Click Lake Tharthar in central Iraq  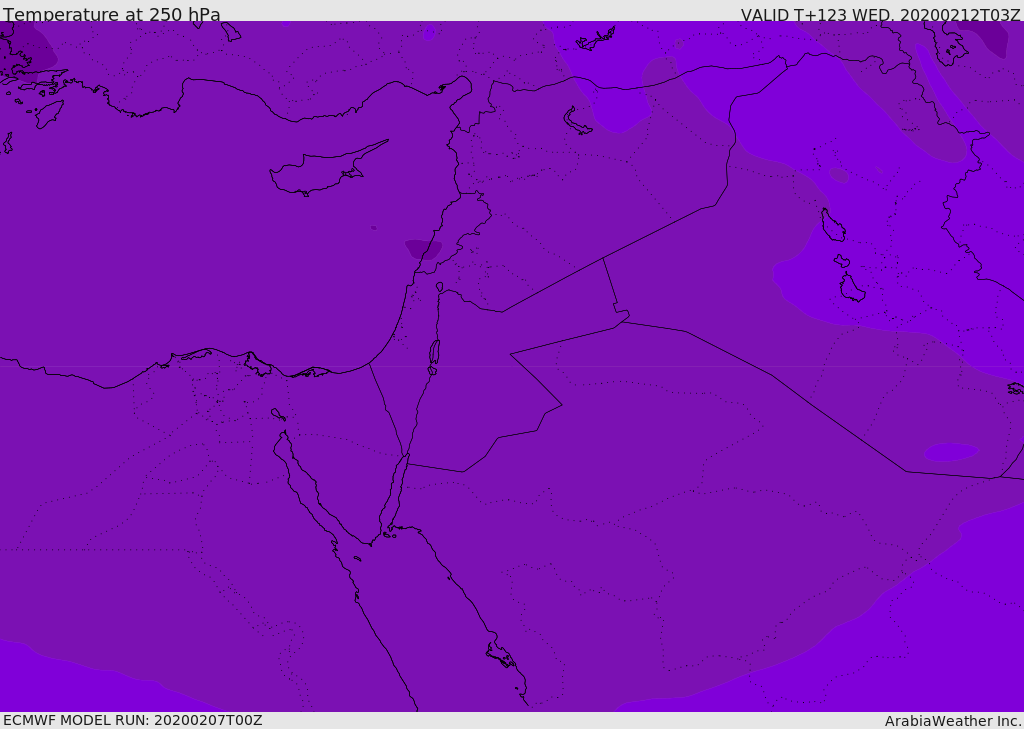(x=832, y=225)
